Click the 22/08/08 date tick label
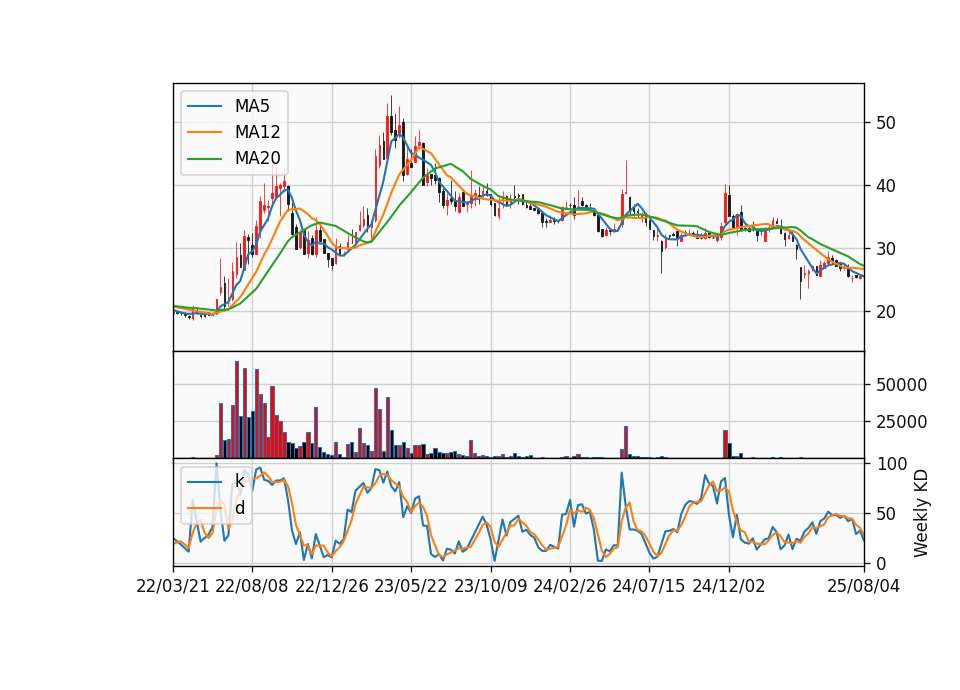Screen dimensions: 960x690 [252, 586]
